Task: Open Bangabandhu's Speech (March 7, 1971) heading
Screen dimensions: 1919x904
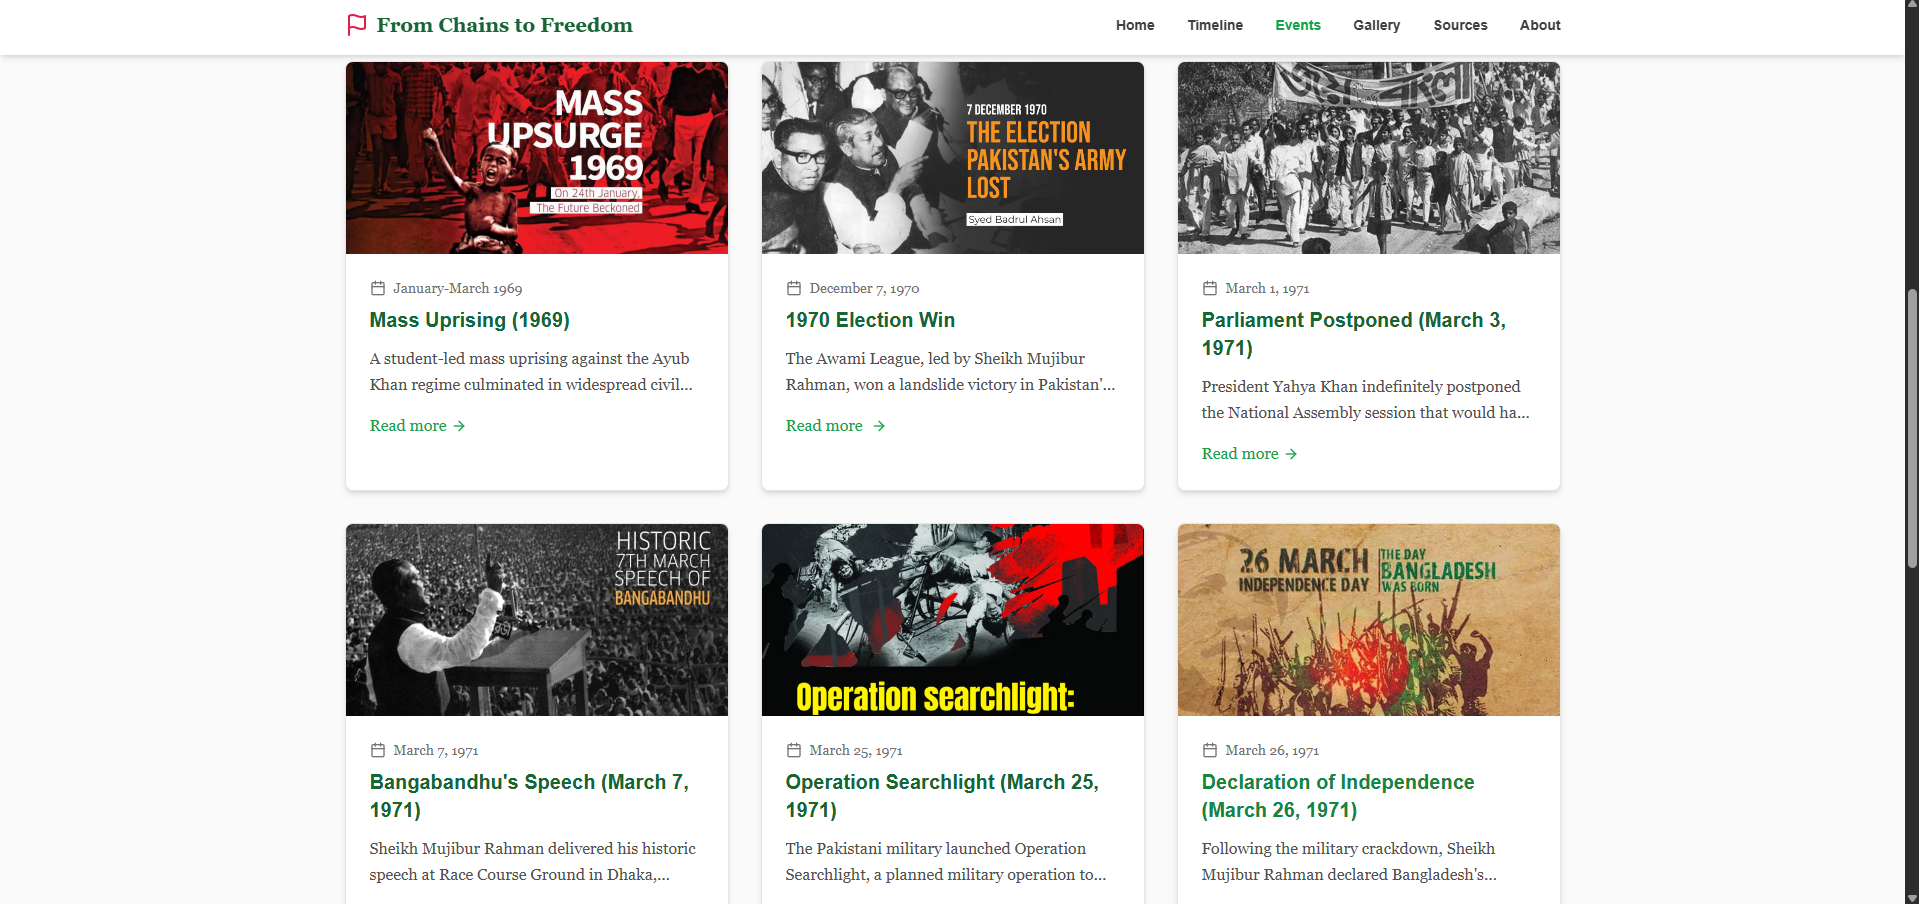Action: click(x=529, y=796)
